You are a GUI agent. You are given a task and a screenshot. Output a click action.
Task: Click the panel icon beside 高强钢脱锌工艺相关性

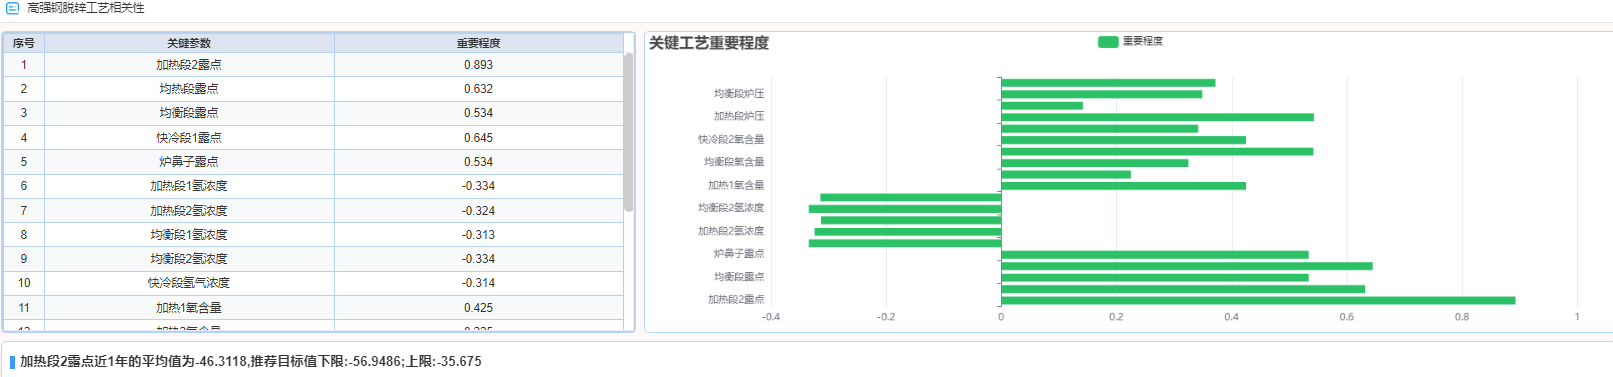(x=12, y=8)
